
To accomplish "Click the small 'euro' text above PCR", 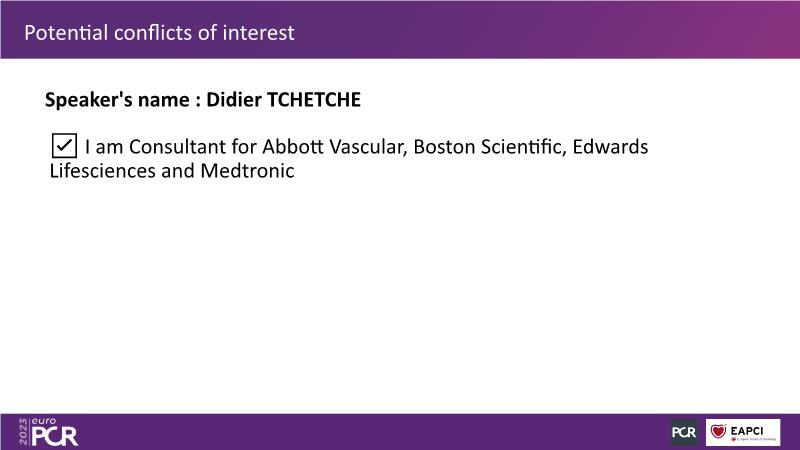I will pos(43,421).
